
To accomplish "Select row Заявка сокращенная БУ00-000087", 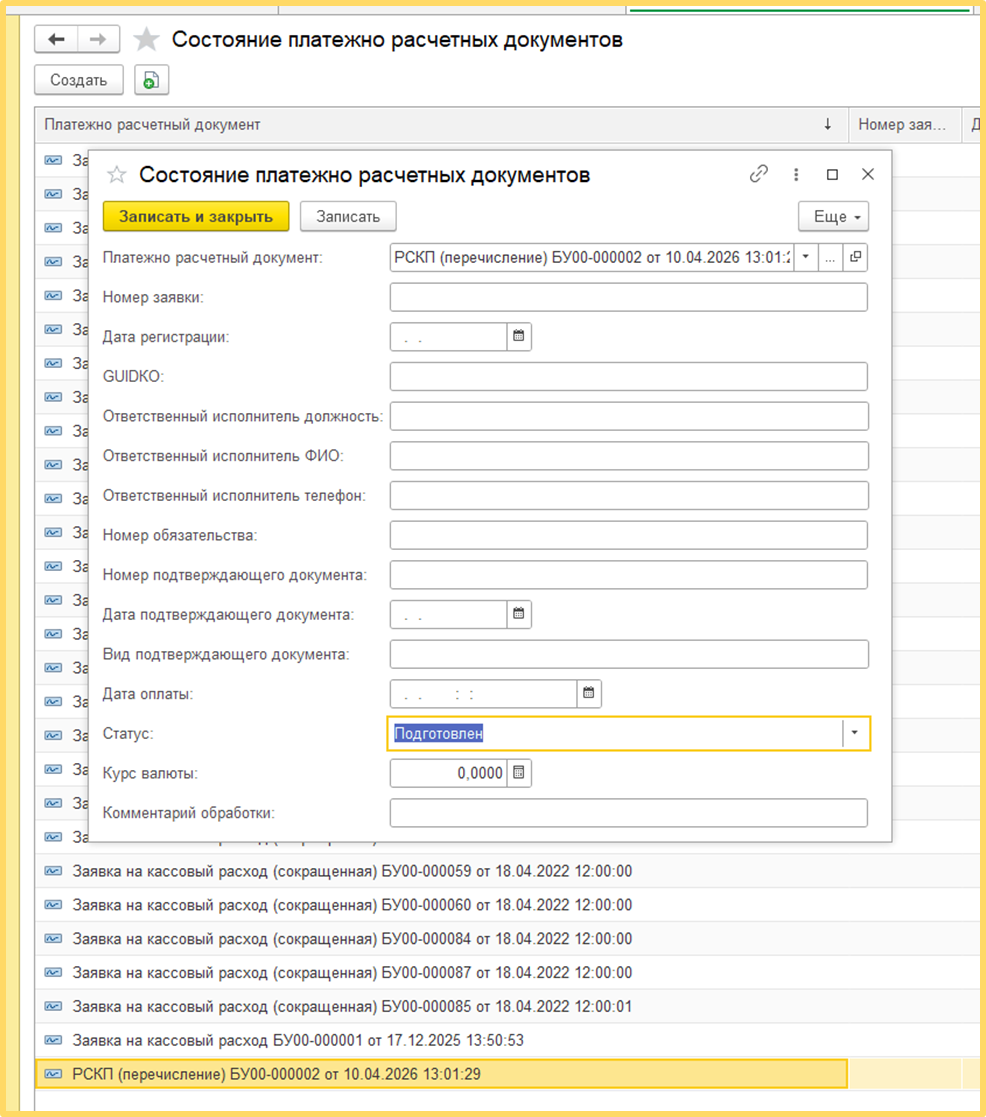I will pos(442,972).
